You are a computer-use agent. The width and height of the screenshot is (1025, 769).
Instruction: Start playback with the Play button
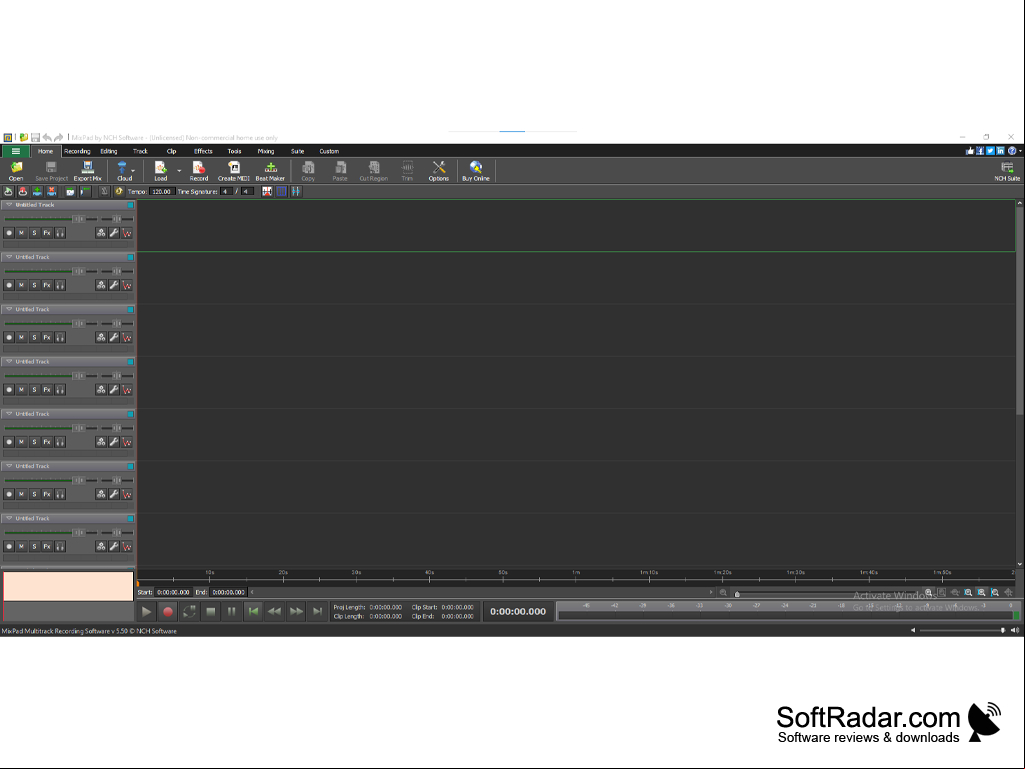click(x=146, y=611)
